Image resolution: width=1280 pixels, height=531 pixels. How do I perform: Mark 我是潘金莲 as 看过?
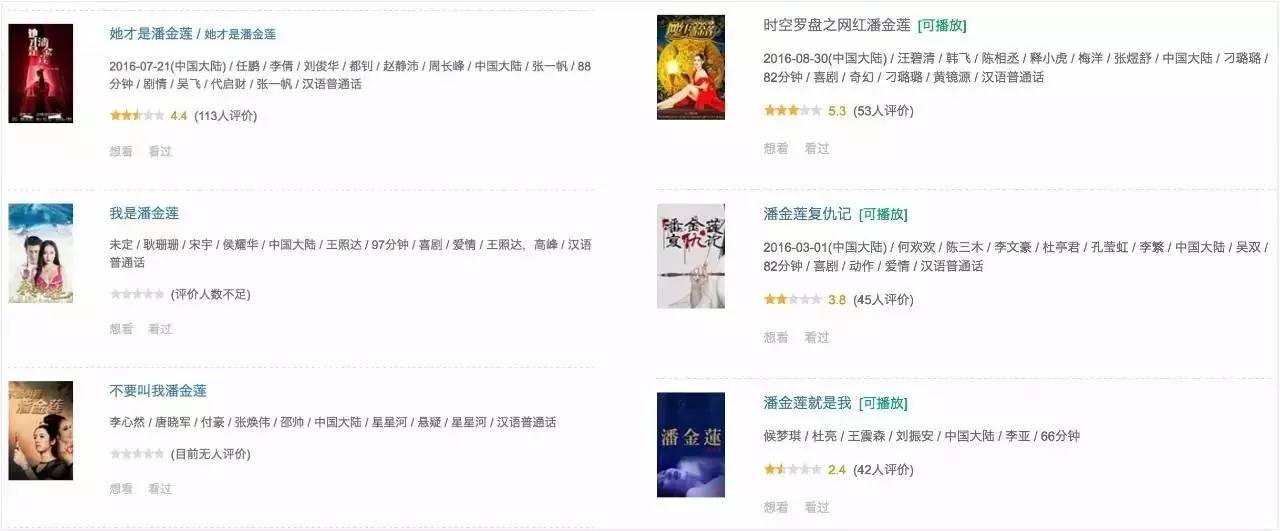(160, 328)
